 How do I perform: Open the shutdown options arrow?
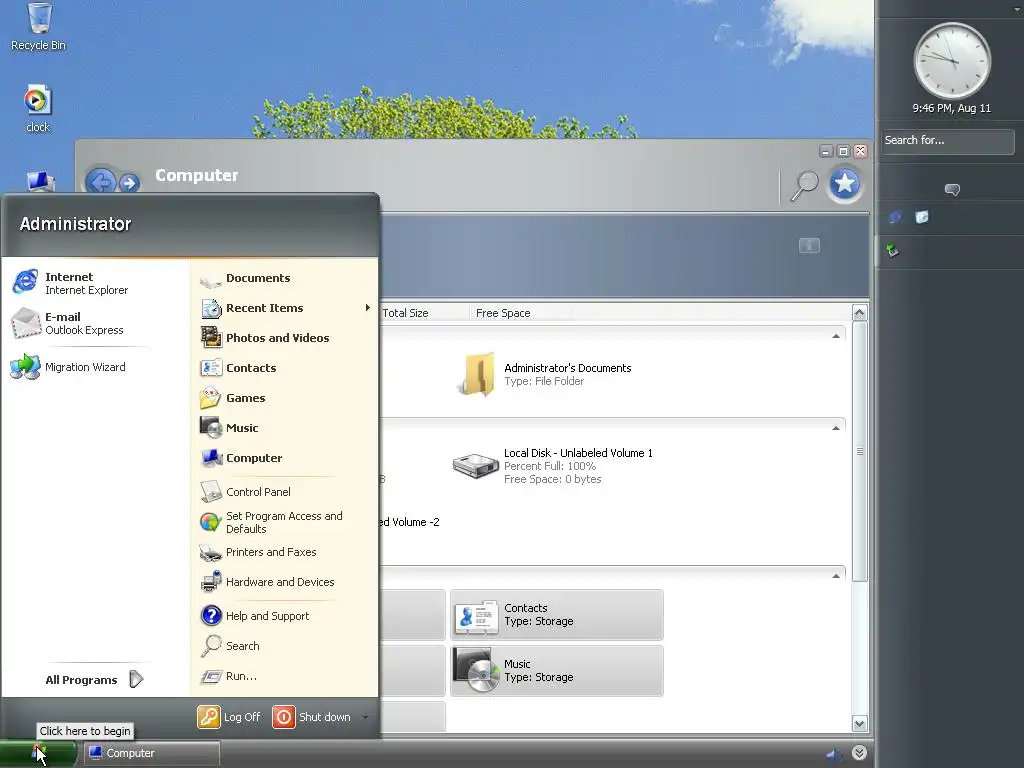pos(366,717)
